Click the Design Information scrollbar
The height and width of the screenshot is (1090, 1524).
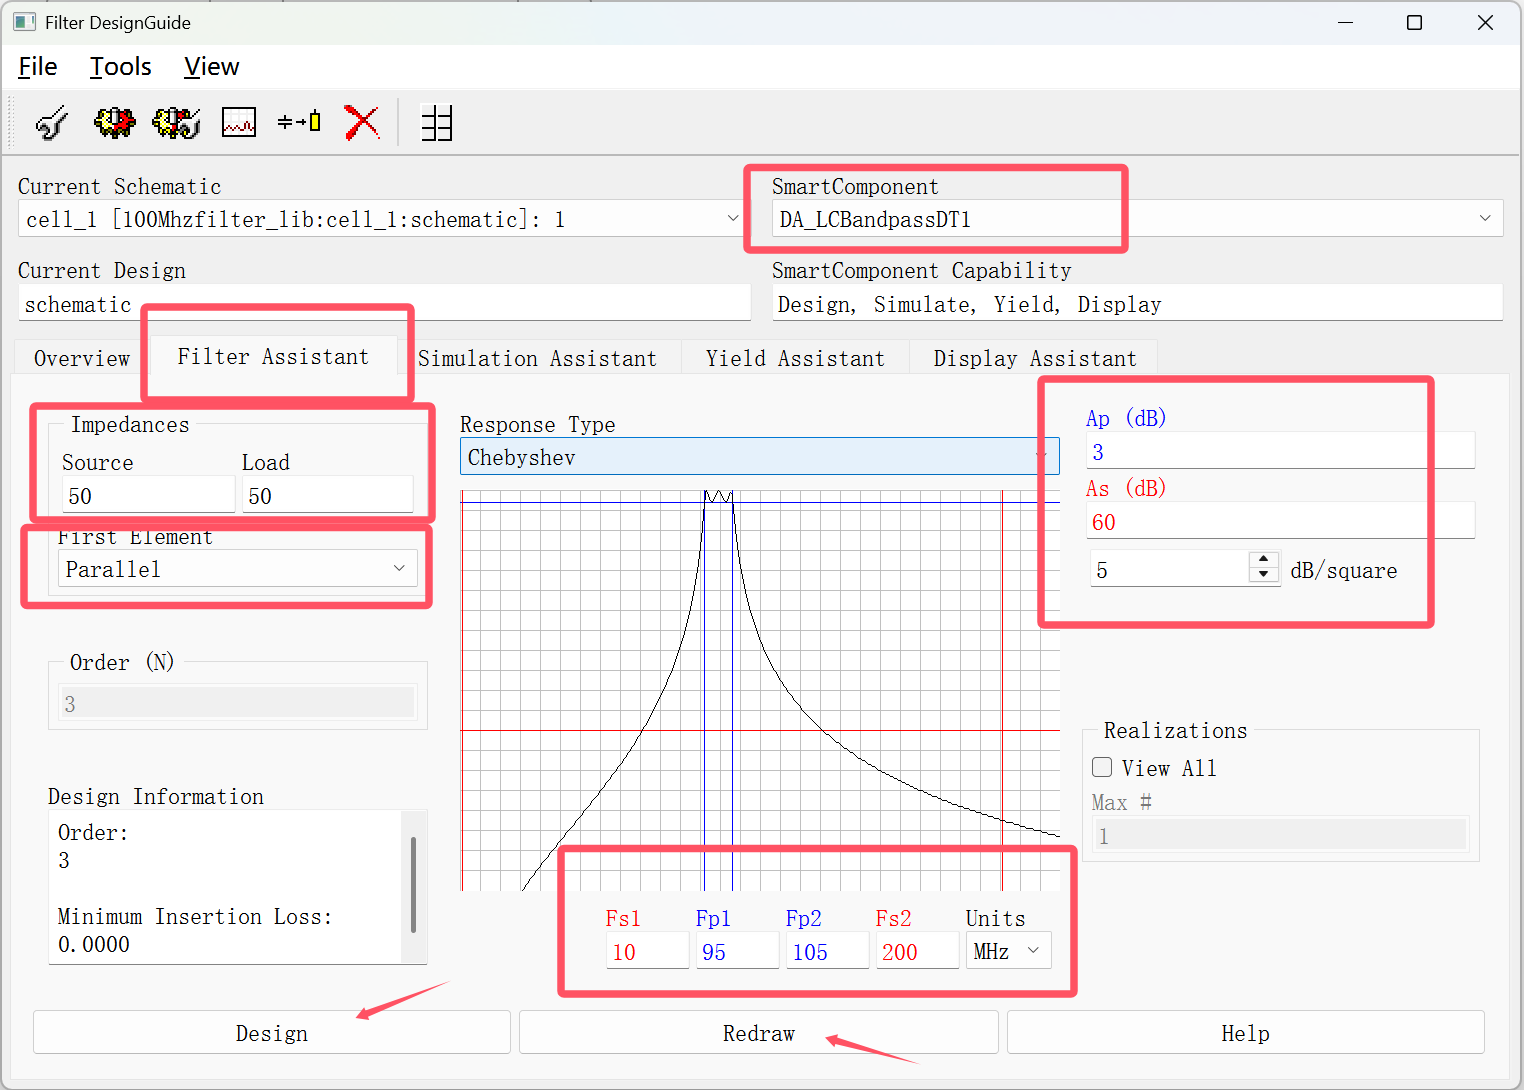[413, 885]
